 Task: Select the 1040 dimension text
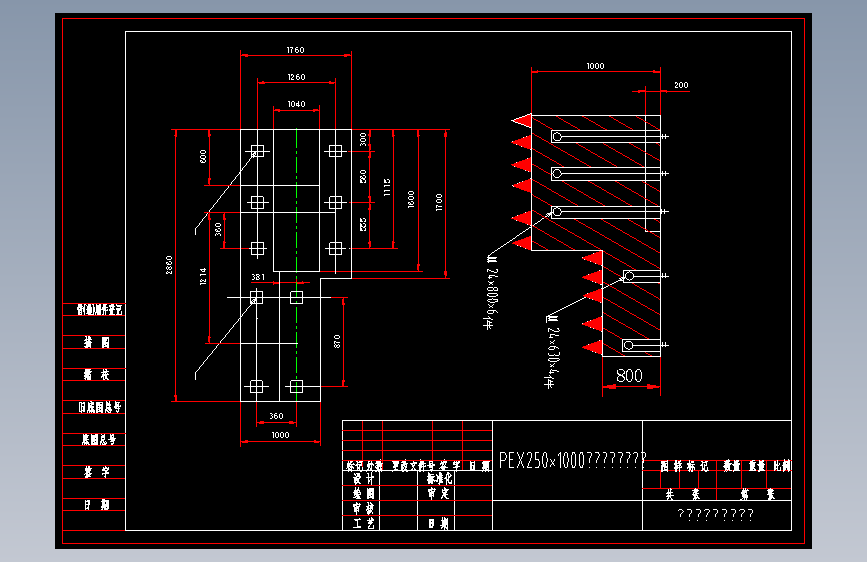(296, 105)
